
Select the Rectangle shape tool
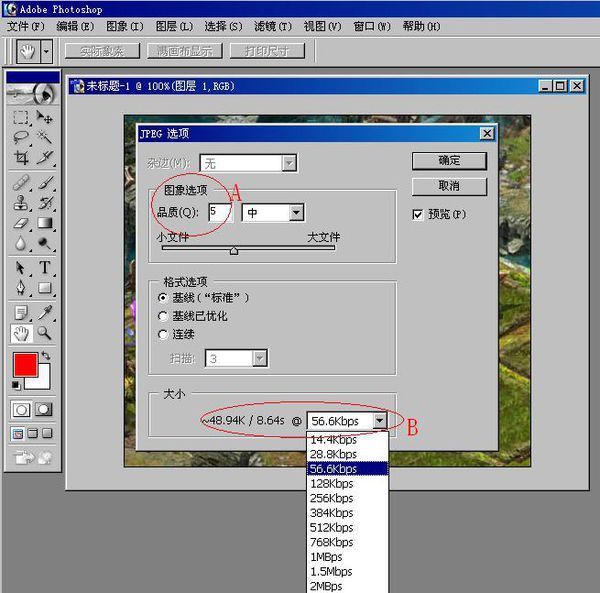coord(44,288)
